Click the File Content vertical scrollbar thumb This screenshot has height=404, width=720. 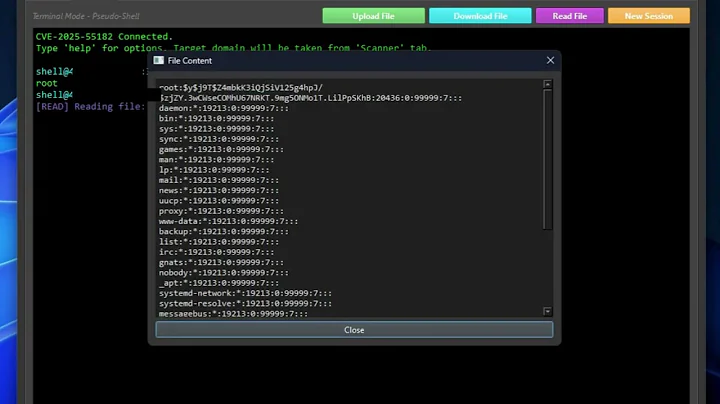point(547,159)
